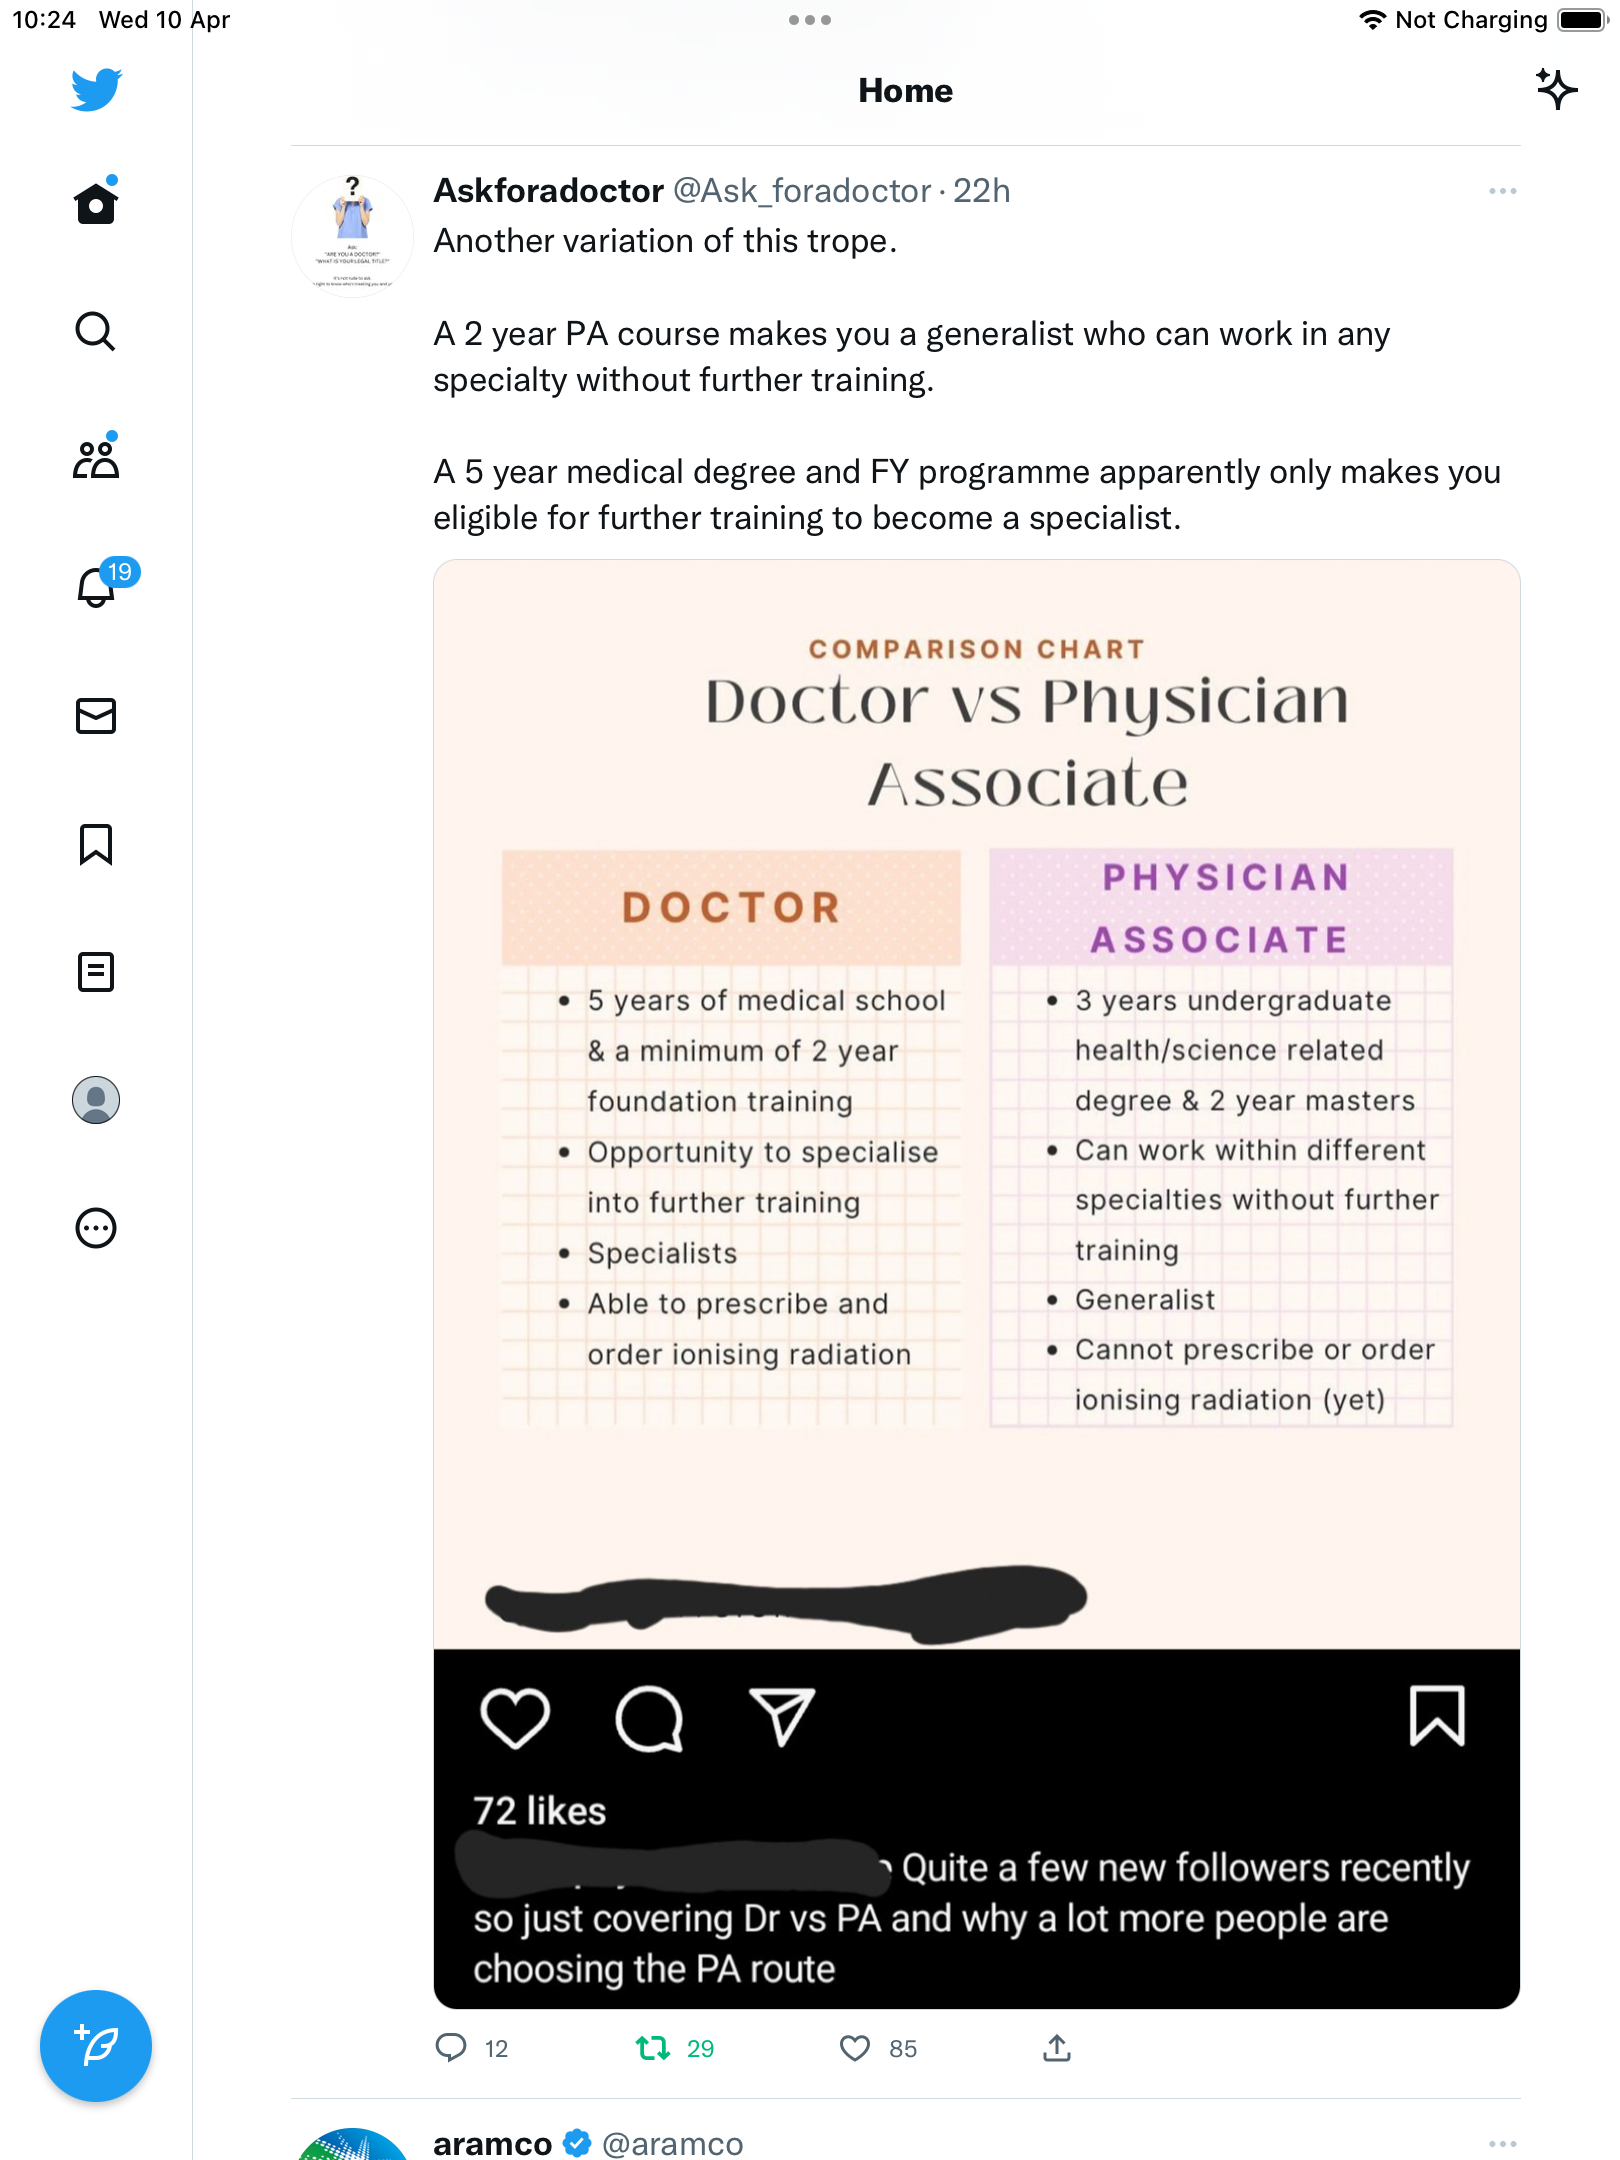The image size is (1620, 2160).
Task: Open the Twitter bird logo
Action: tap(96, 90)
